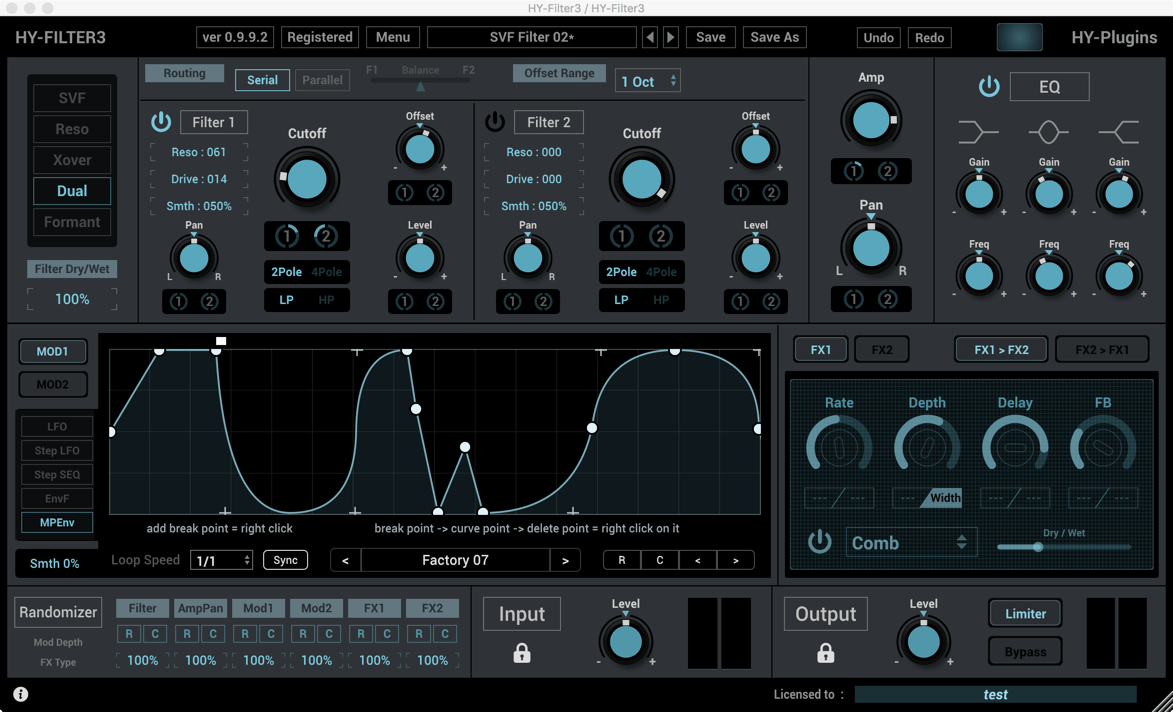
Task: Select the bell/peak band icon in the EQ
Action: tap(1048, 131)
